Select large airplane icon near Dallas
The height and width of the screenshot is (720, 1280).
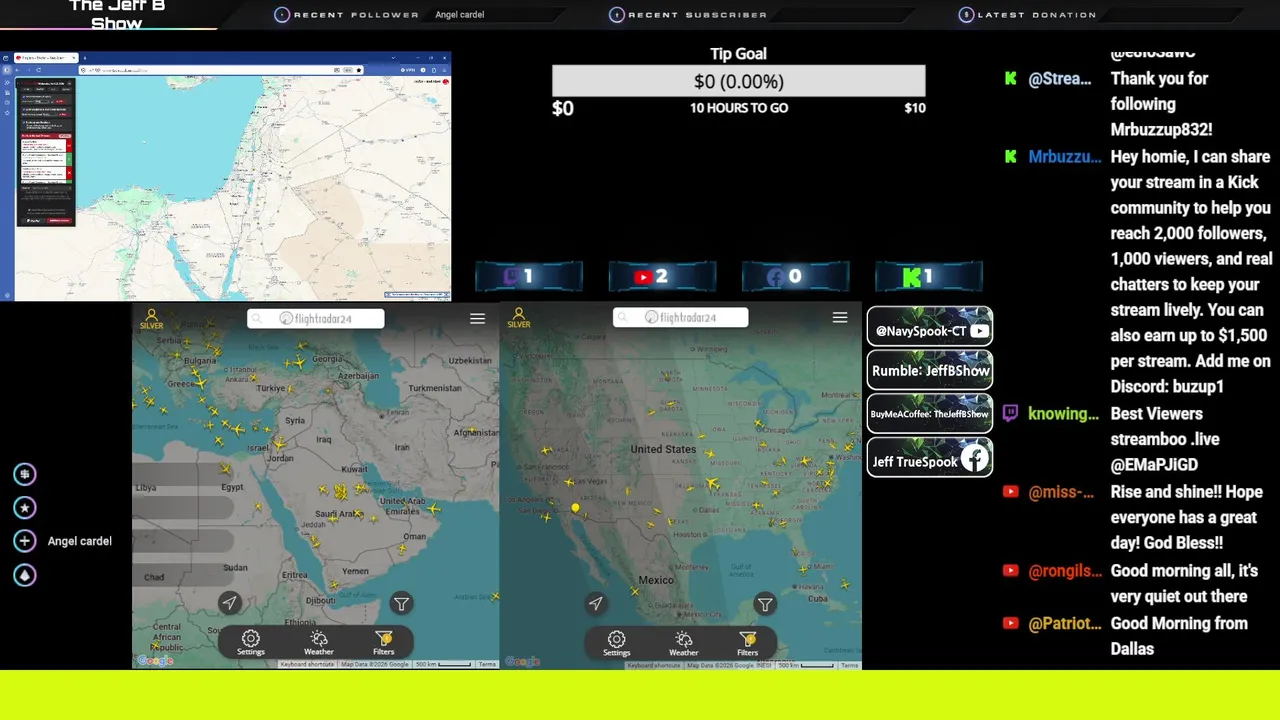pyautogui.click(x=713, y=485)
